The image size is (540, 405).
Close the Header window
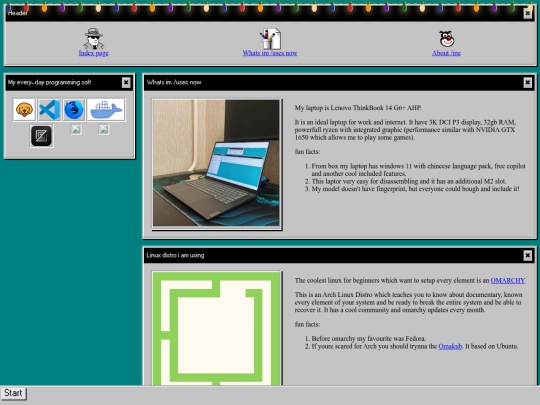527,13
